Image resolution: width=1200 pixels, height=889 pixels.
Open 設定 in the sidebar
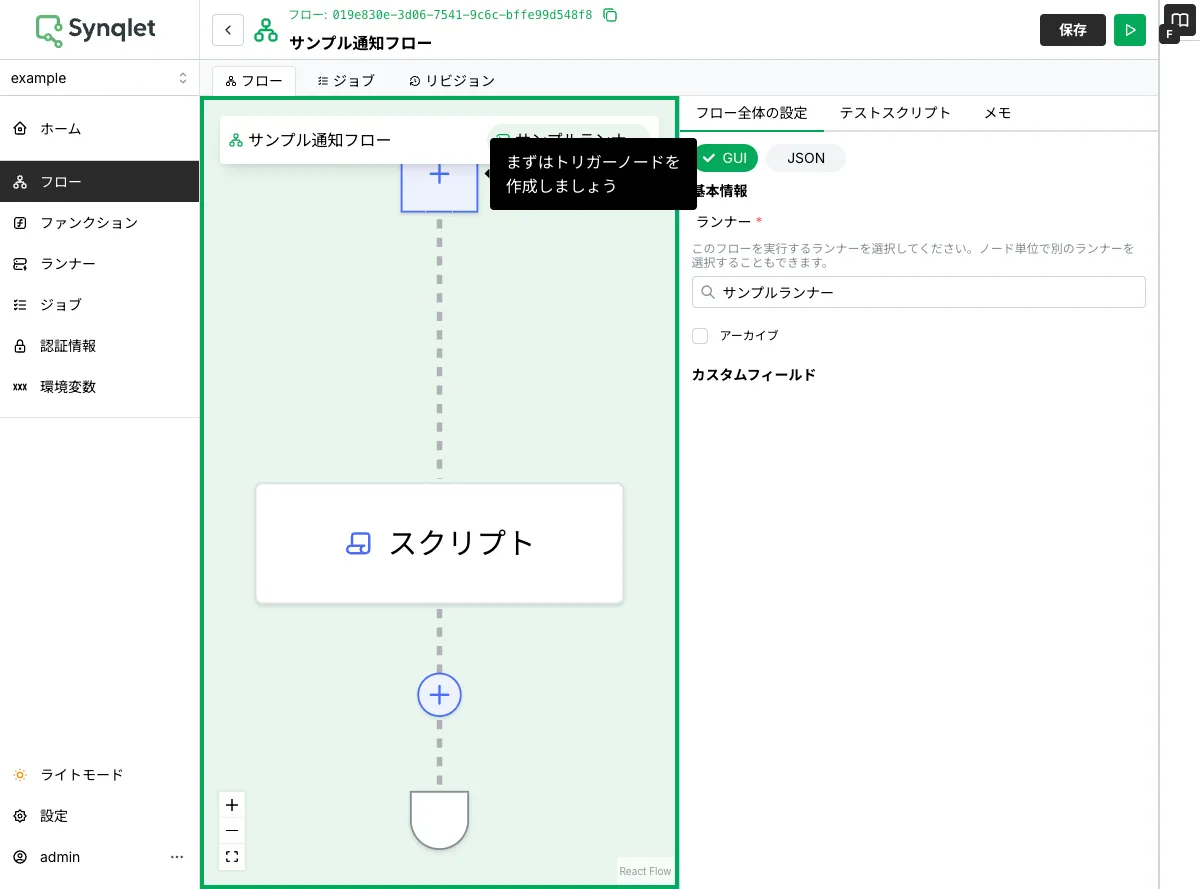[x=99, y=816]
